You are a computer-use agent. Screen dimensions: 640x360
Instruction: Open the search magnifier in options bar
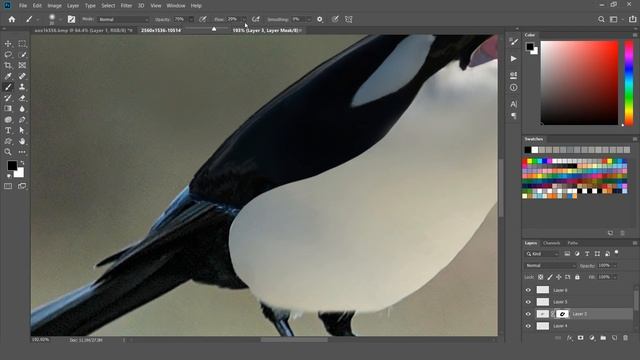click(x=601, y=19)
